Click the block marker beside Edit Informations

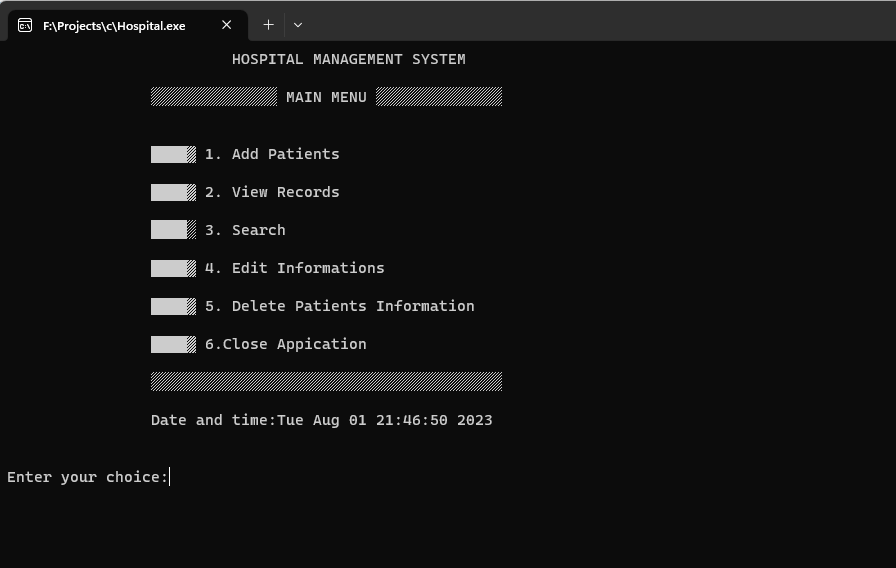click(173, 268)
